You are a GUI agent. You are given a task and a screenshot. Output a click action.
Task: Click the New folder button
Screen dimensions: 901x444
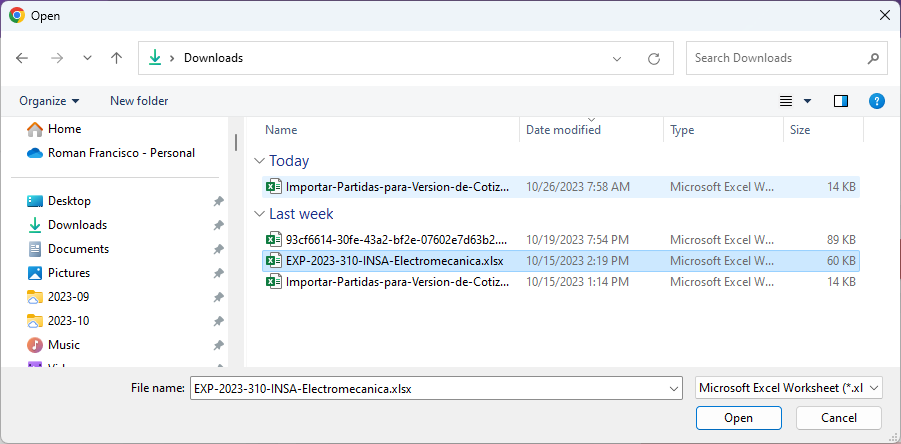(x=139, y=101)
